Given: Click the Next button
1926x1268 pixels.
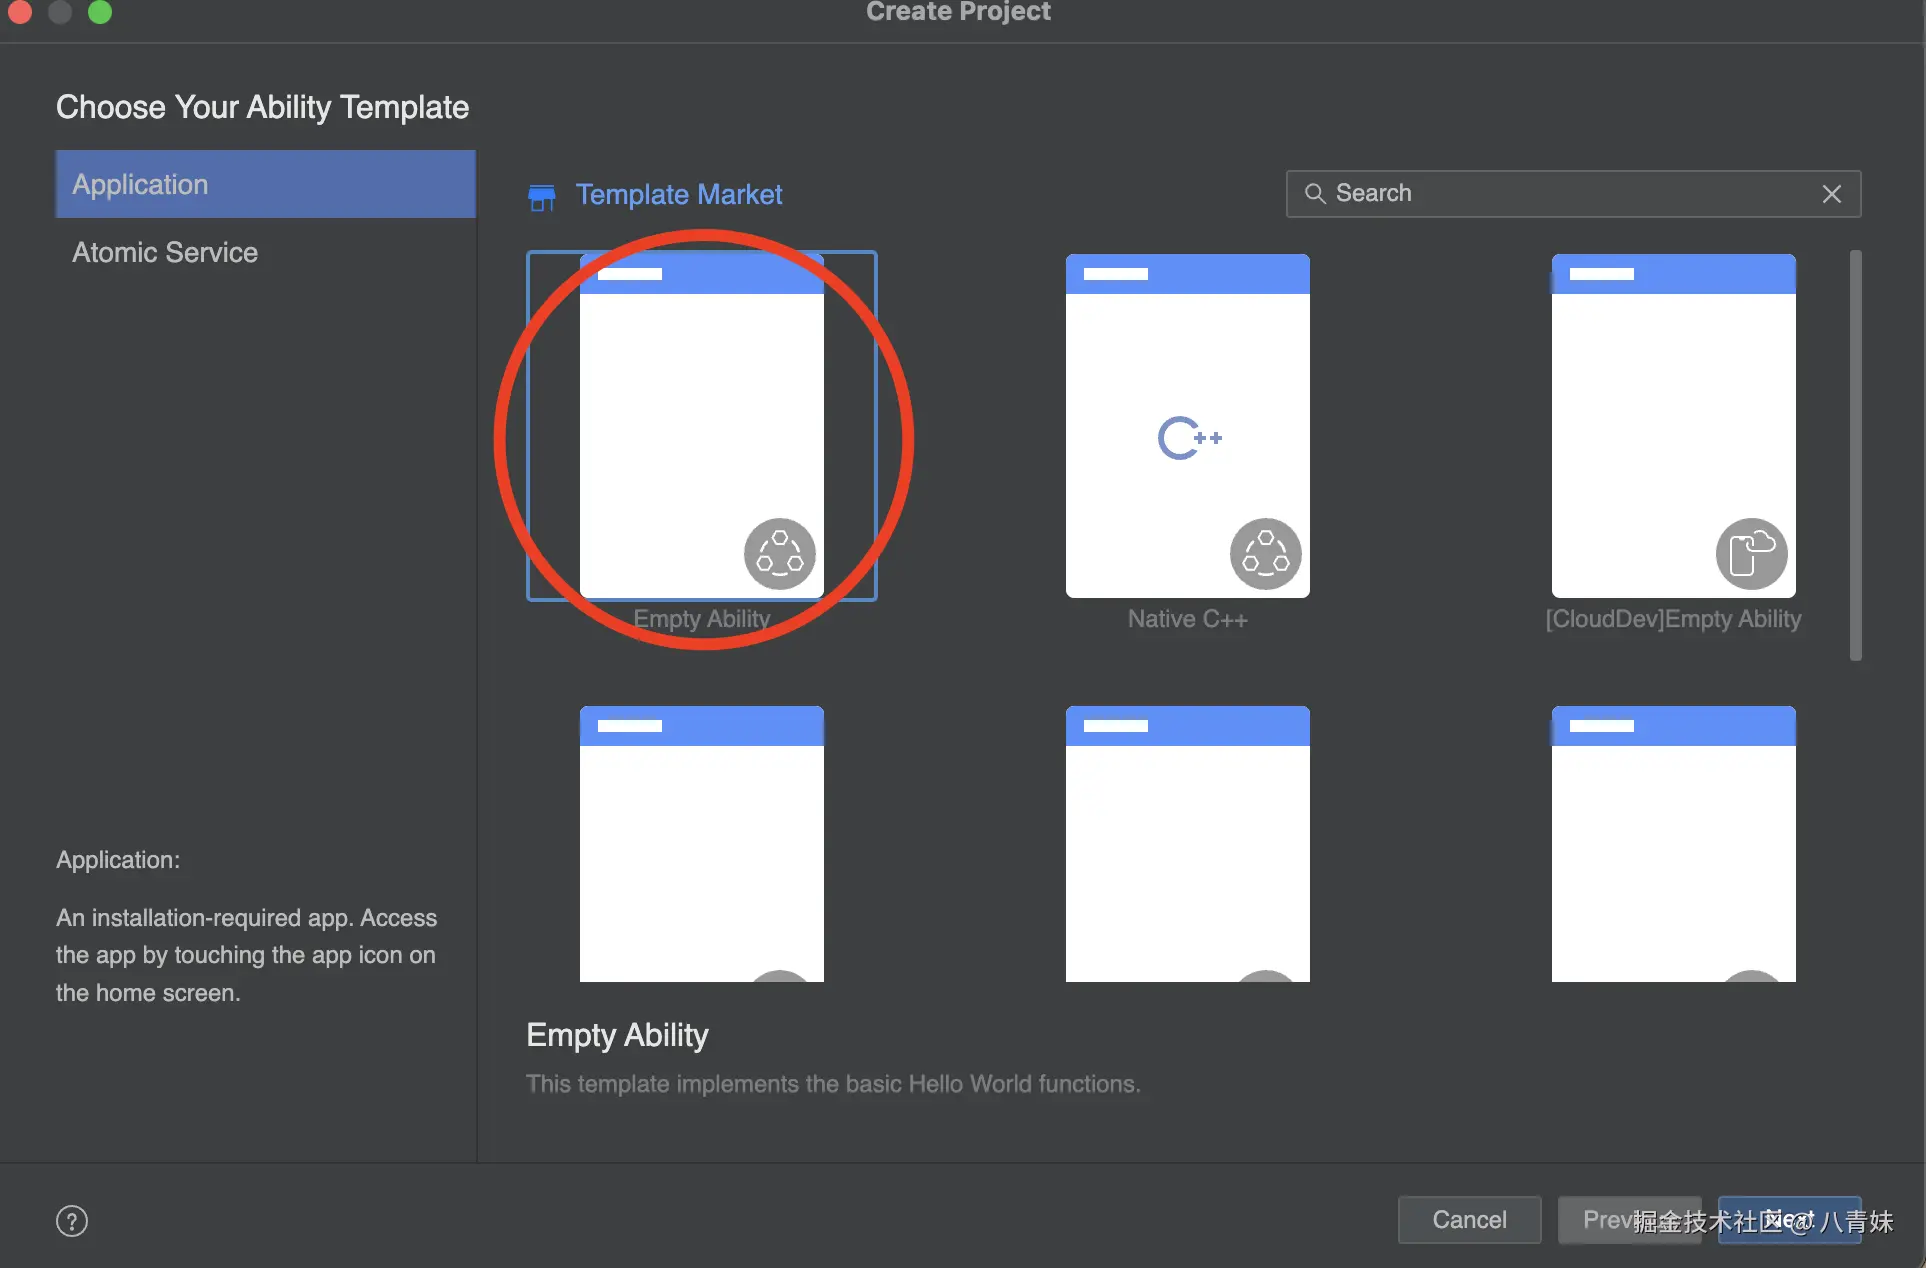Looking at the screenshot, I should 1789,1219.
